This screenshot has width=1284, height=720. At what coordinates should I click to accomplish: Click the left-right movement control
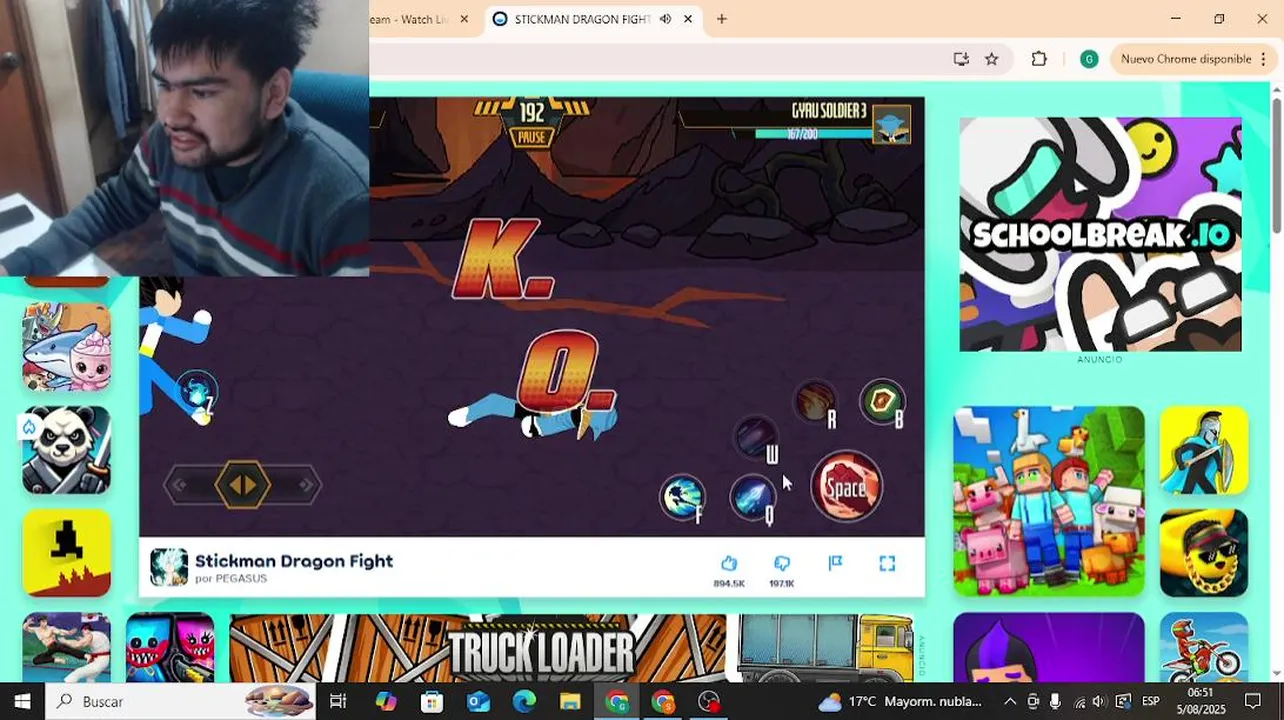(x=243, y=486)
